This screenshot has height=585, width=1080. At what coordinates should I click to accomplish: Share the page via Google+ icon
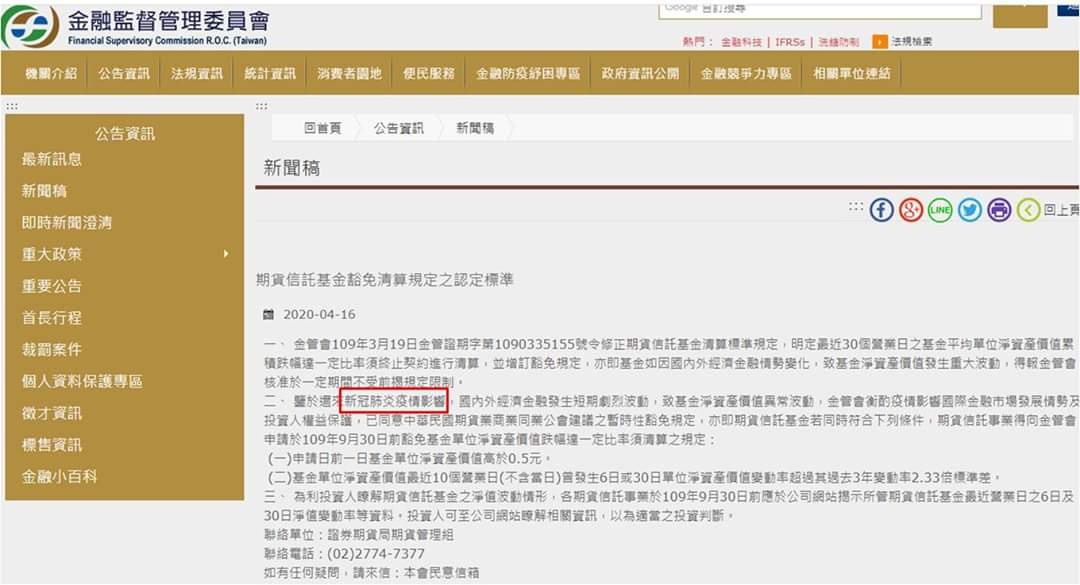(x=911, y=209)
